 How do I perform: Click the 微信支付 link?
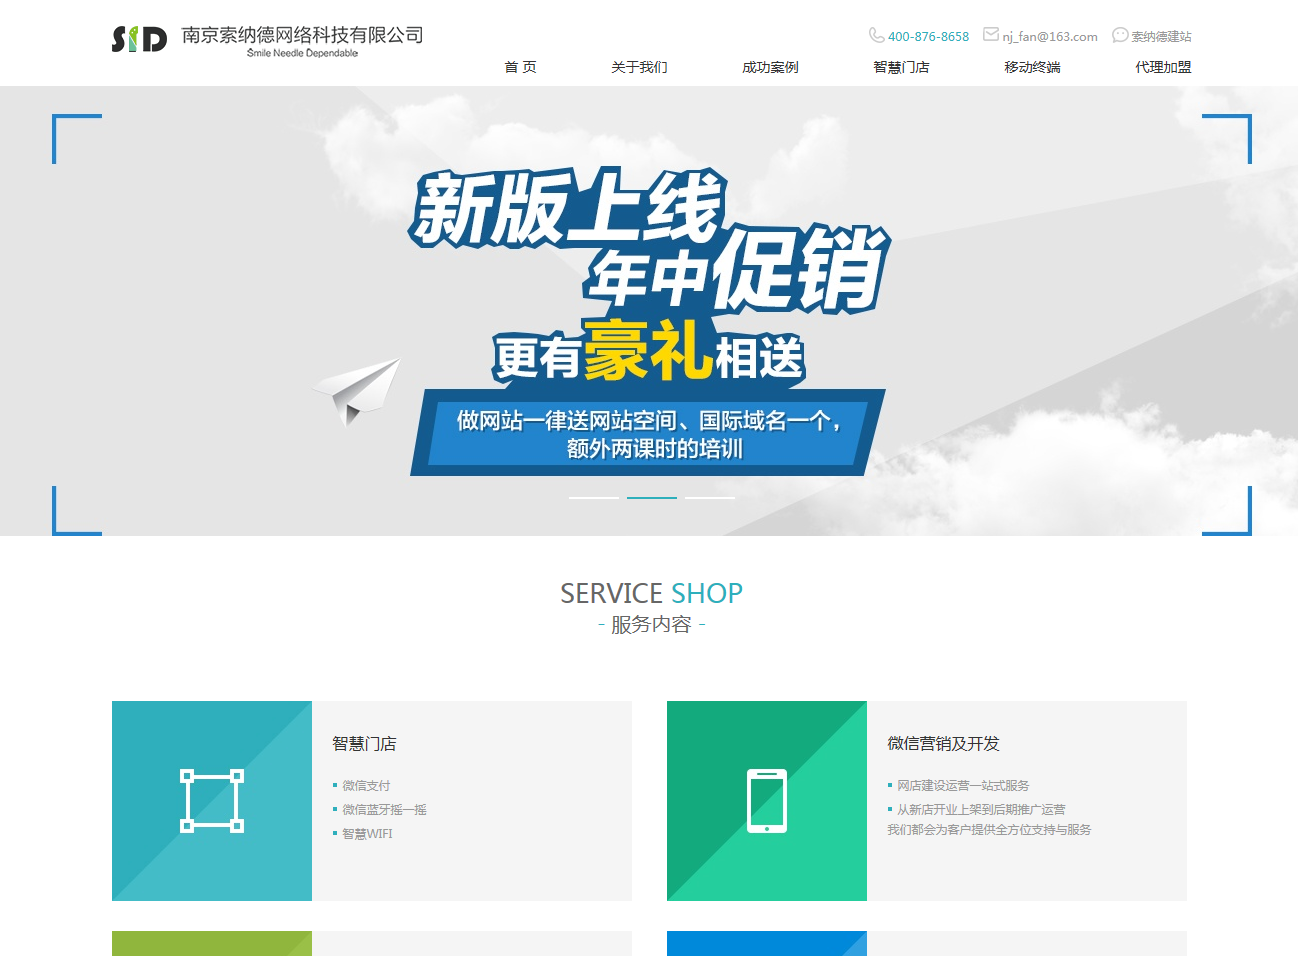pyautogui.click(x=366, y=785)
